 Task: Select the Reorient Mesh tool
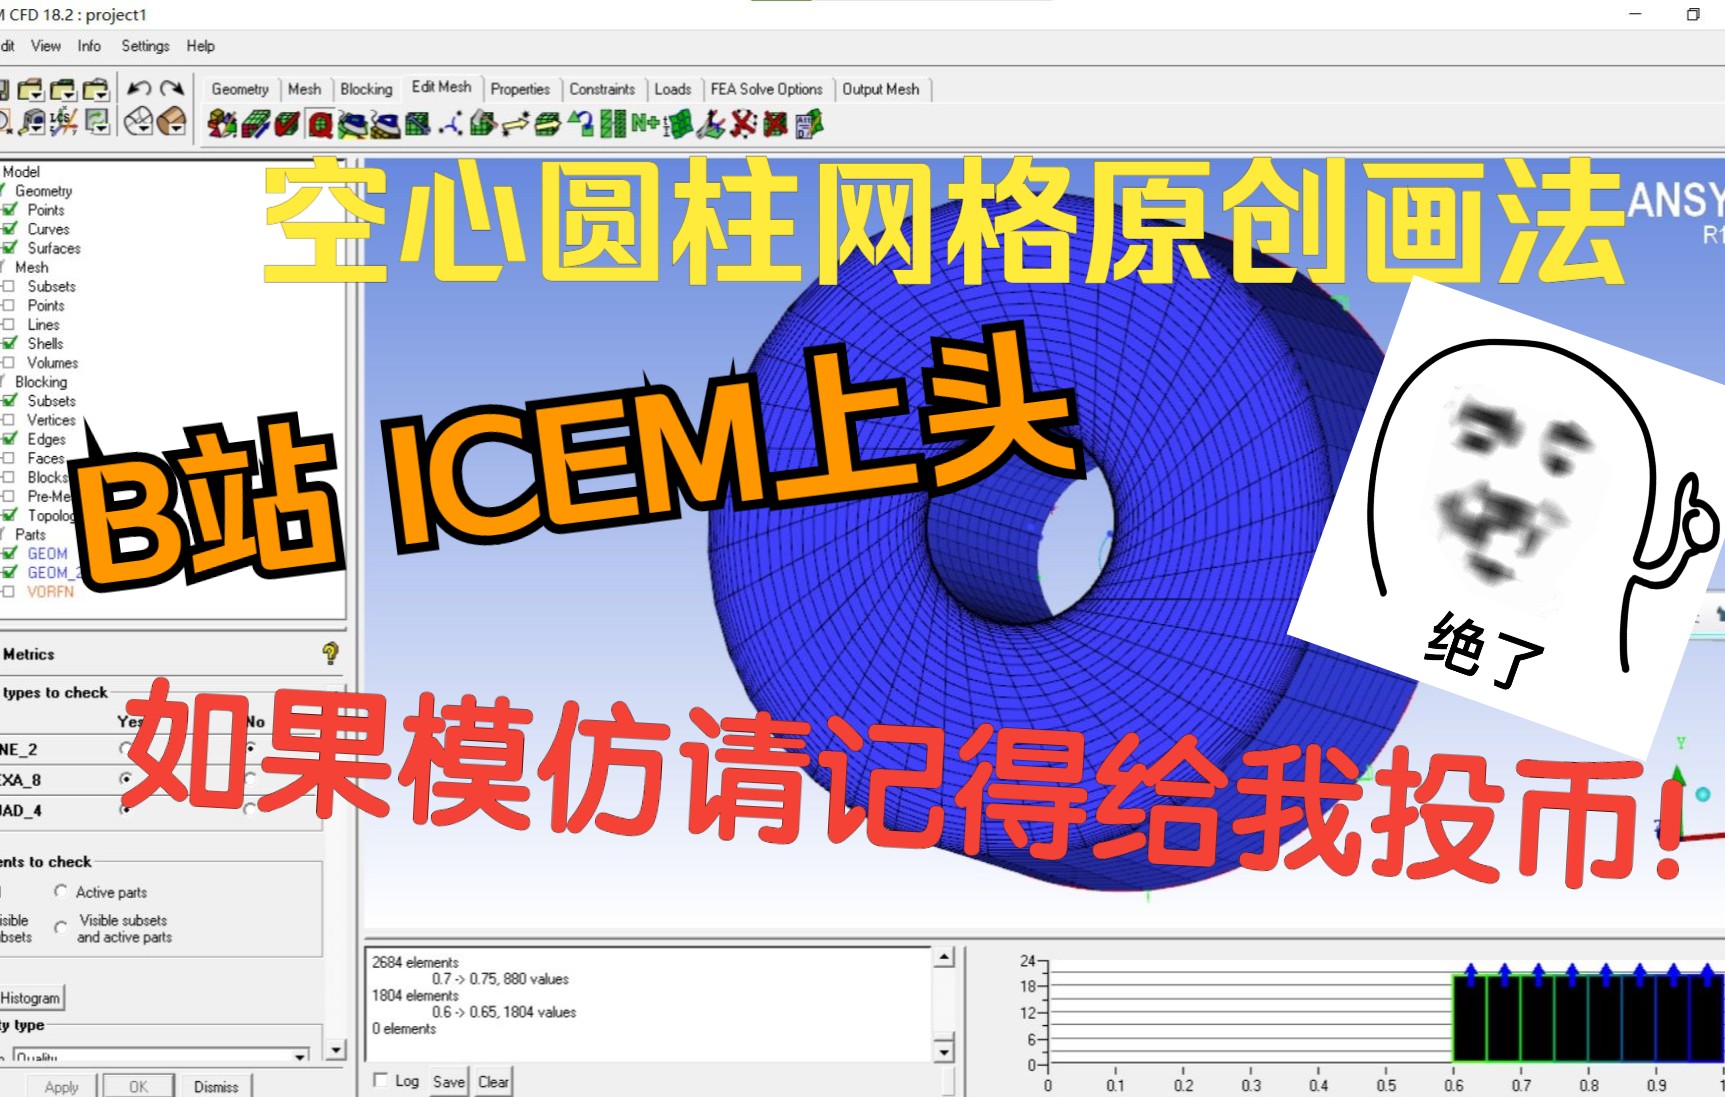pos(710,124)
